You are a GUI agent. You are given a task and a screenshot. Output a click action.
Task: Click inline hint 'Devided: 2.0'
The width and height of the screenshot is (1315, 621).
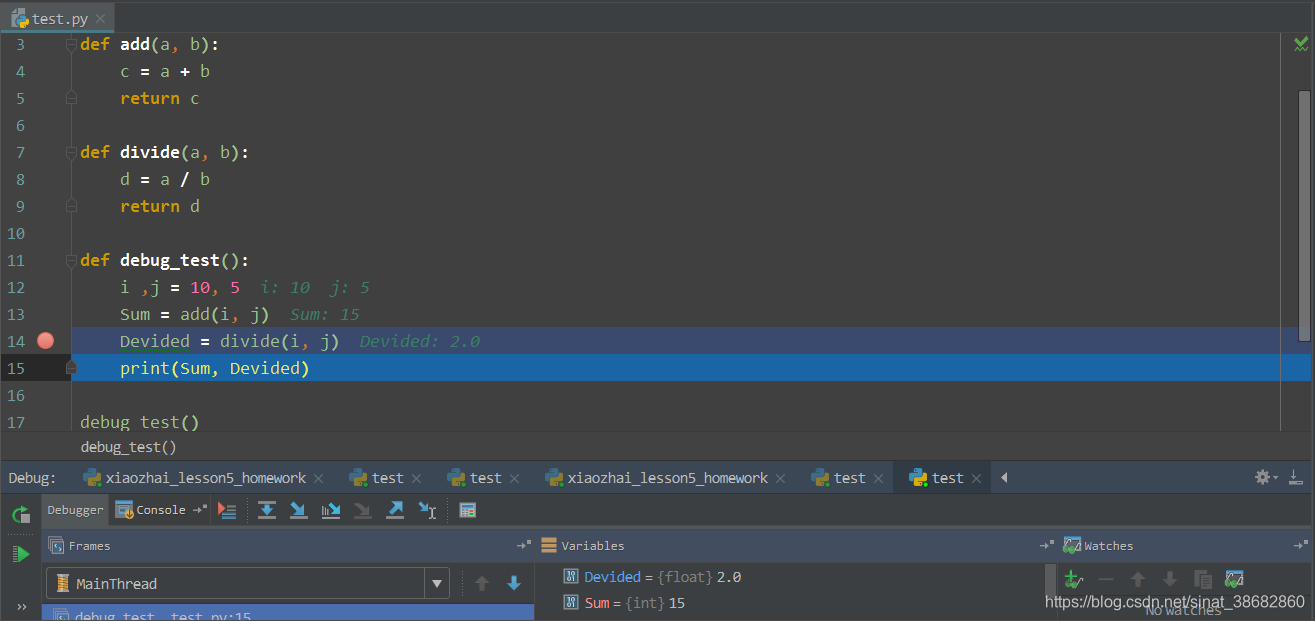(x=420, y=341)
